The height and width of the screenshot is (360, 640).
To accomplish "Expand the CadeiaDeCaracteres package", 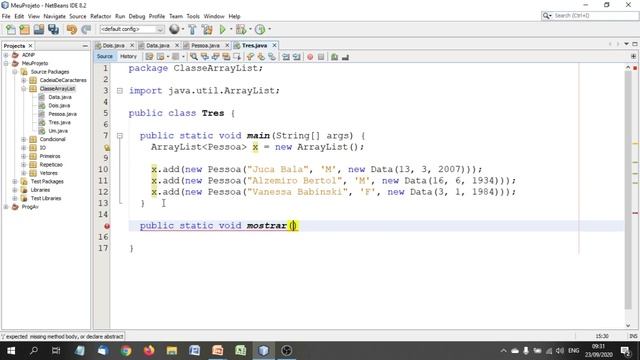I will pyautogui.click(x=24, y=80).
